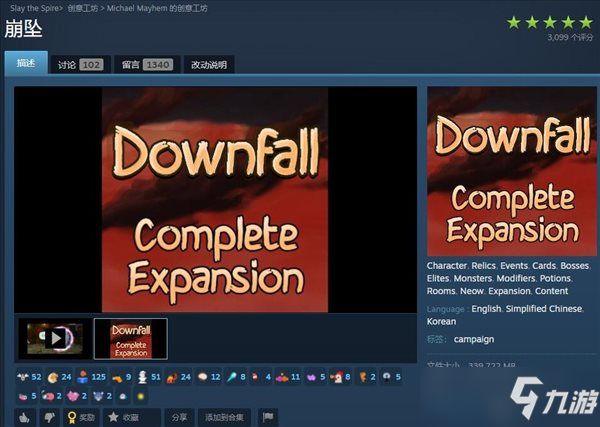Click the Relics tag link

coord(483,266)
